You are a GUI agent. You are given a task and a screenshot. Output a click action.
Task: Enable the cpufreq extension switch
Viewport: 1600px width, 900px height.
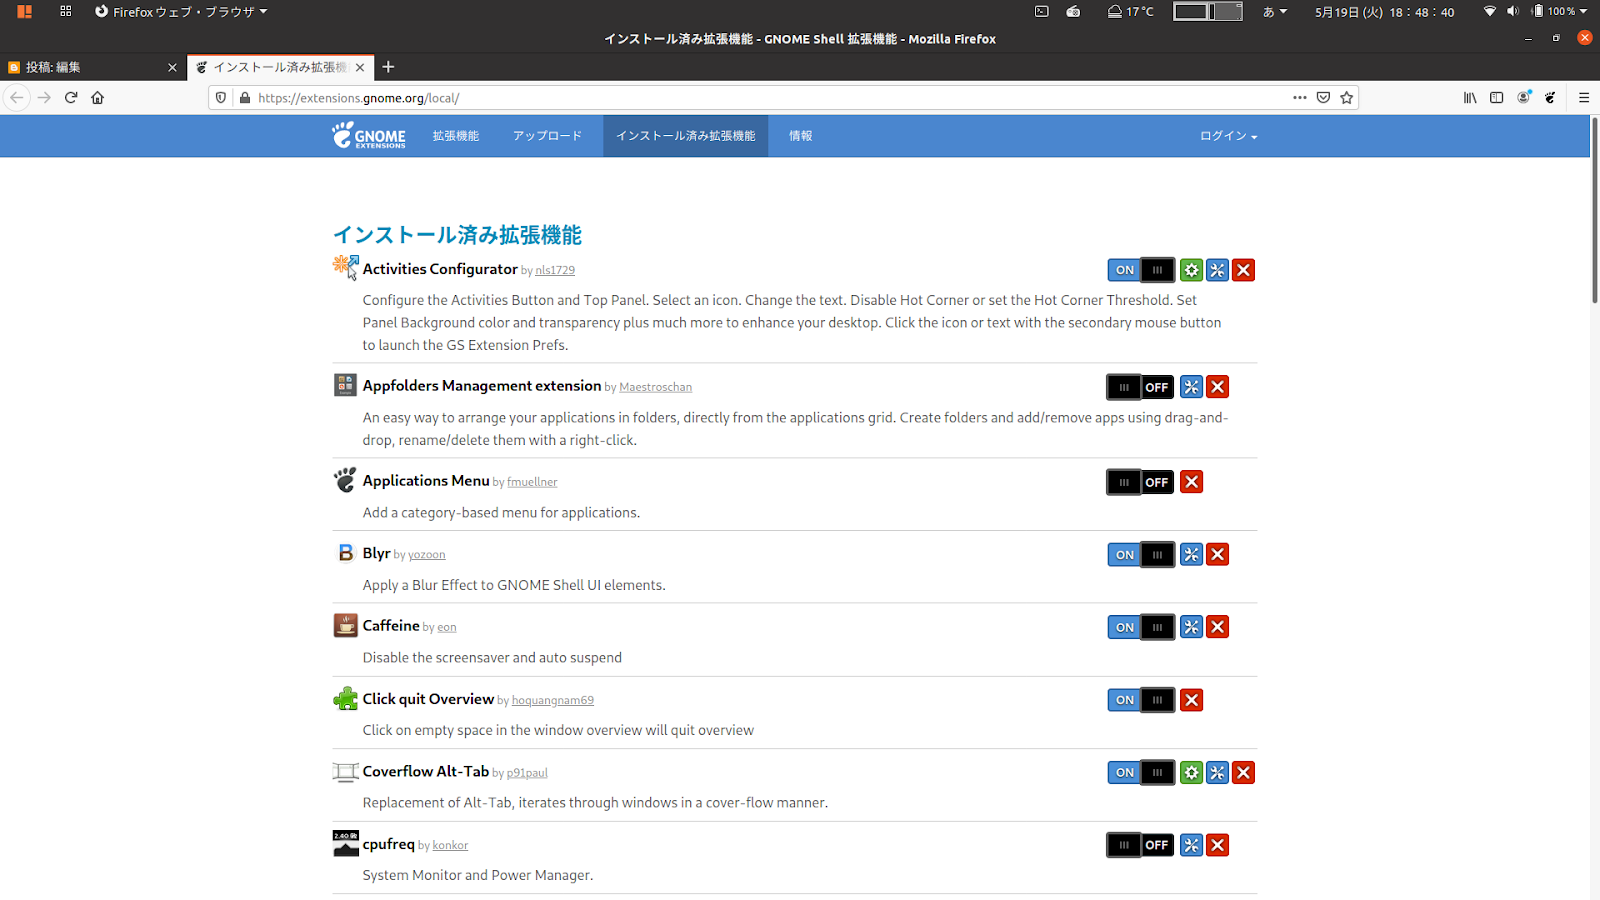point(1141,845)
